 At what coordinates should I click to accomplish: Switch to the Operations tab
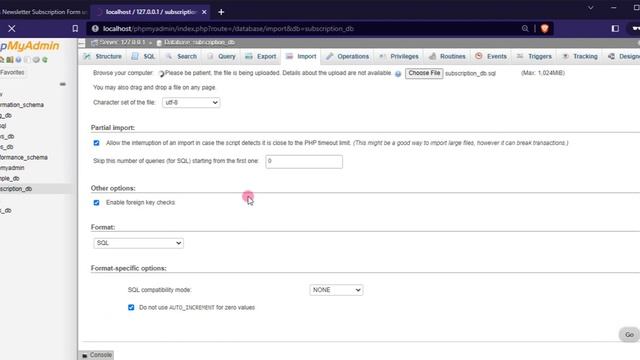pos(347,56)
